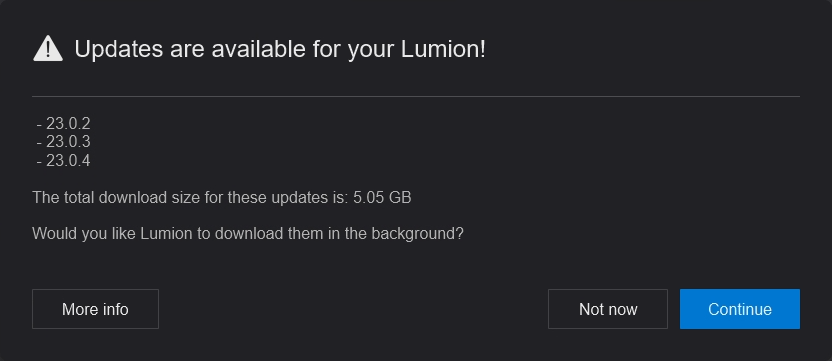Click the total download size text

tap(222, 197)
